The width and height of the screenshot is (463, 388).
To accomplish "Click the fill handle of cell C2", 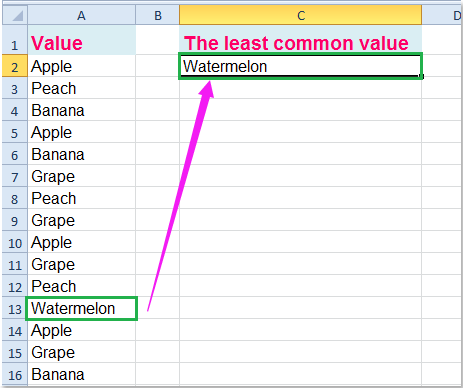I will 422,77.
